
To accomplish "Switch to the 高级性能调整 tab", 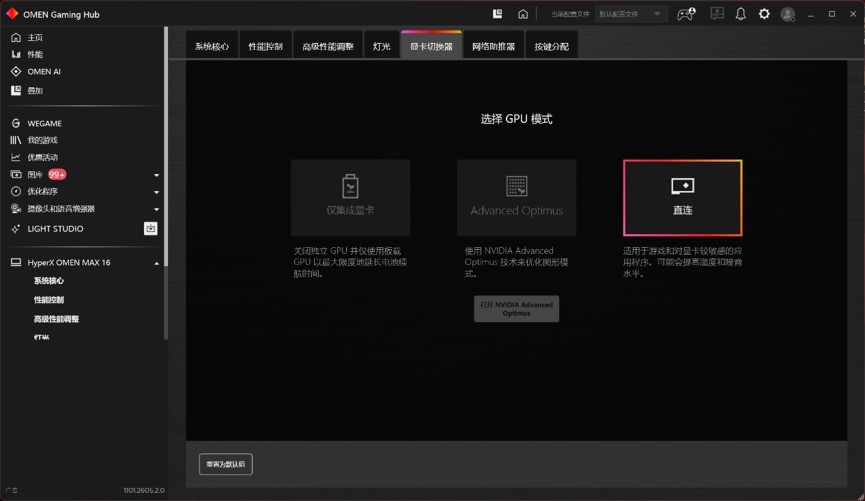I will coord(328,46).
